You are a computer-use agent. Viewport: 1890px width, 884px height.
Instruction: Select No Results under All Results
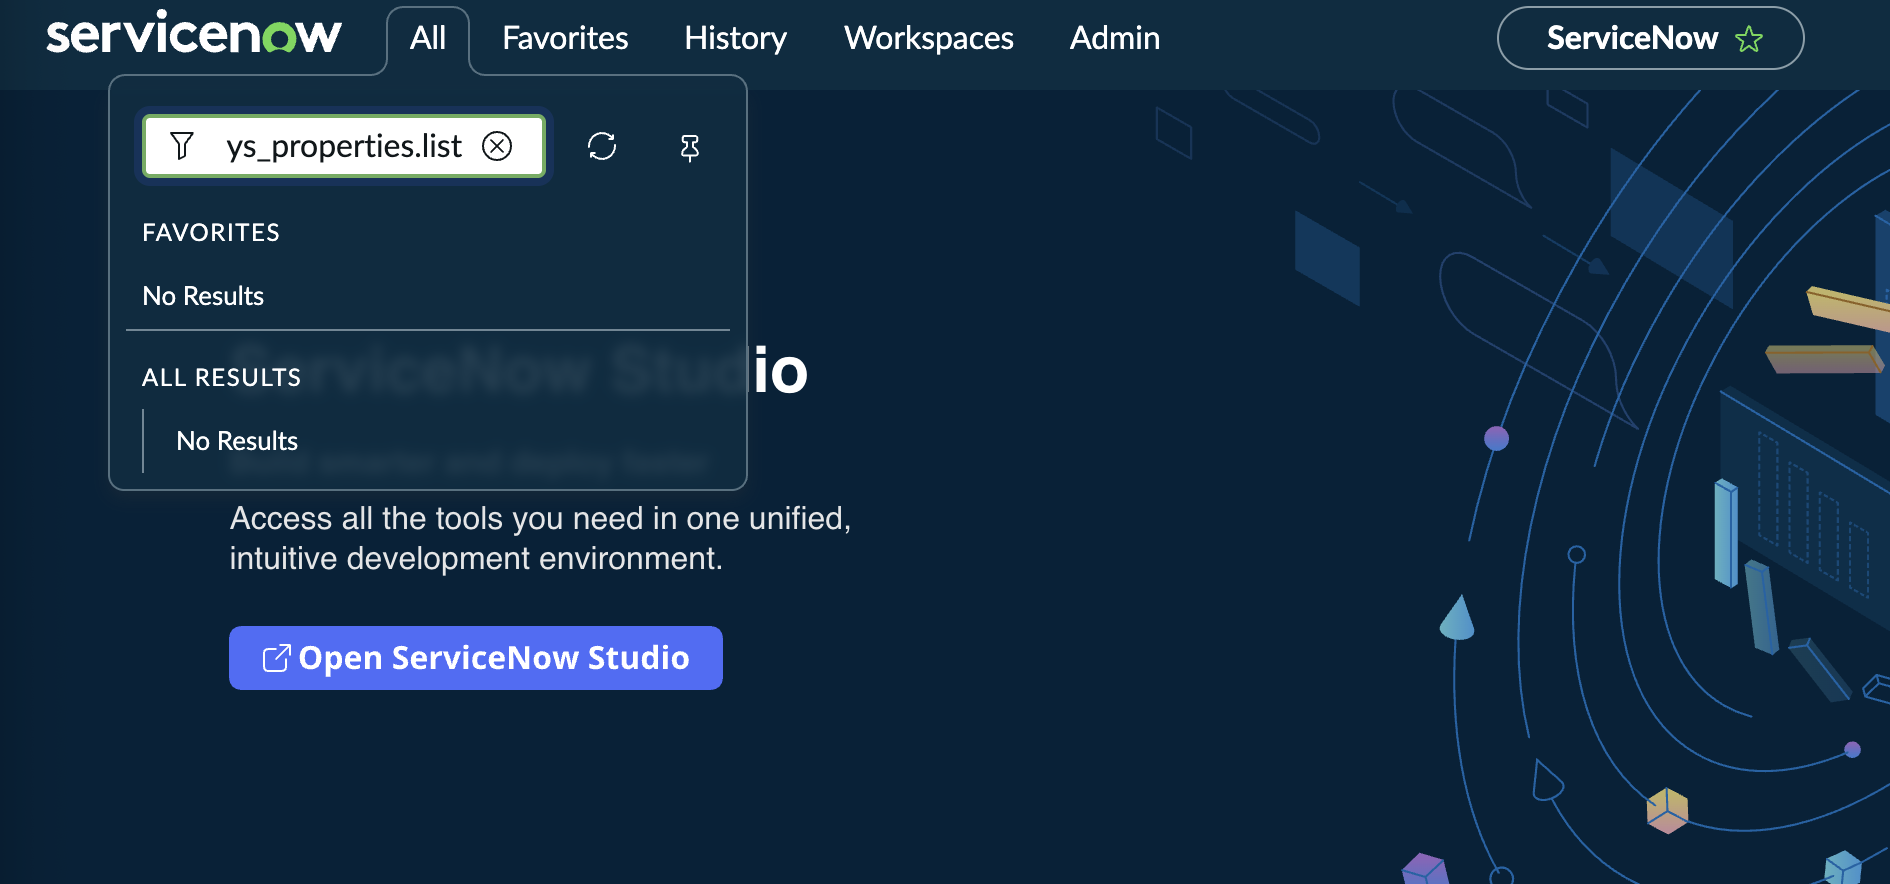pos(237,441)
